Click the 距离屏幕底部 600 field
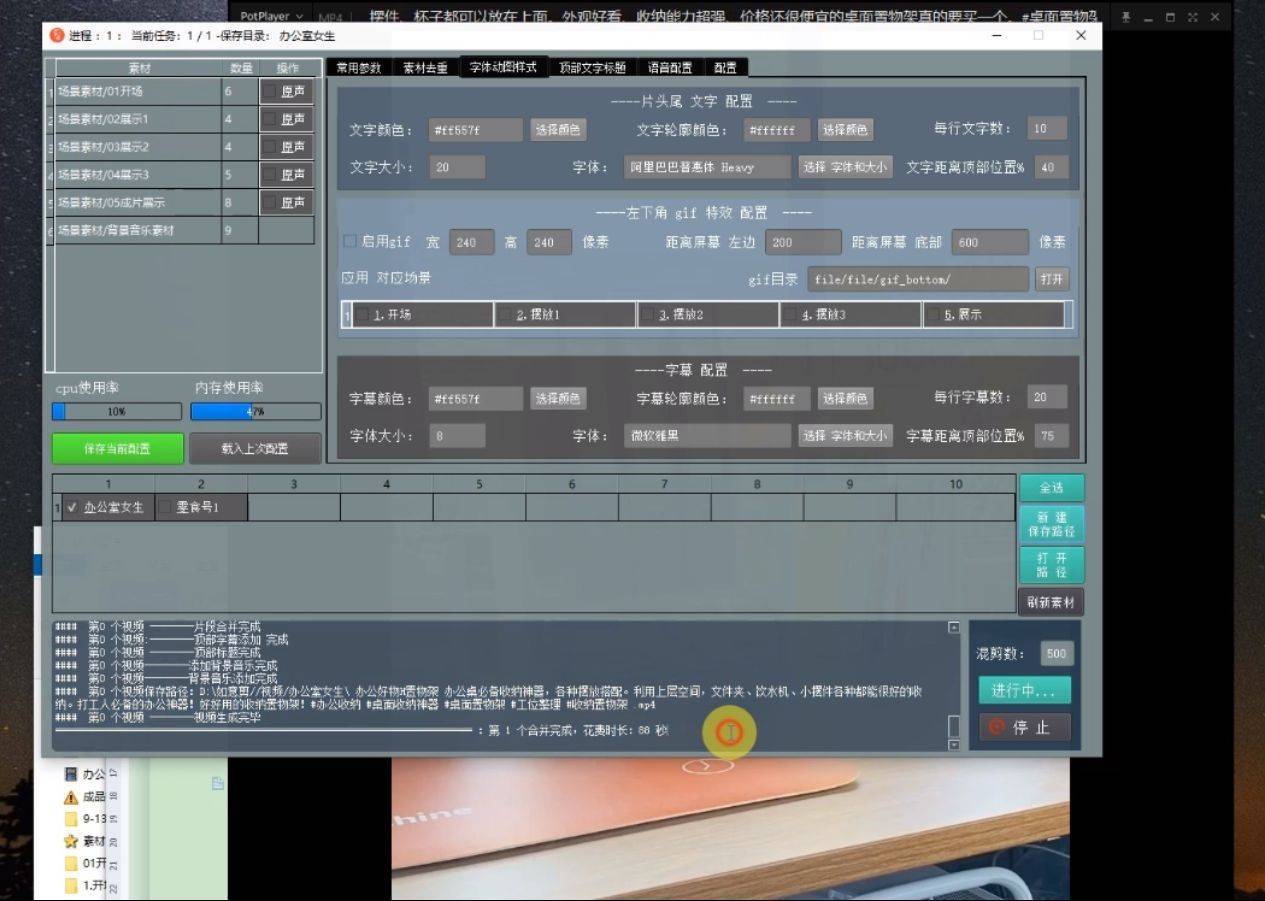The width and height of the screenshot is (1265, 901). tap(990, 242)
